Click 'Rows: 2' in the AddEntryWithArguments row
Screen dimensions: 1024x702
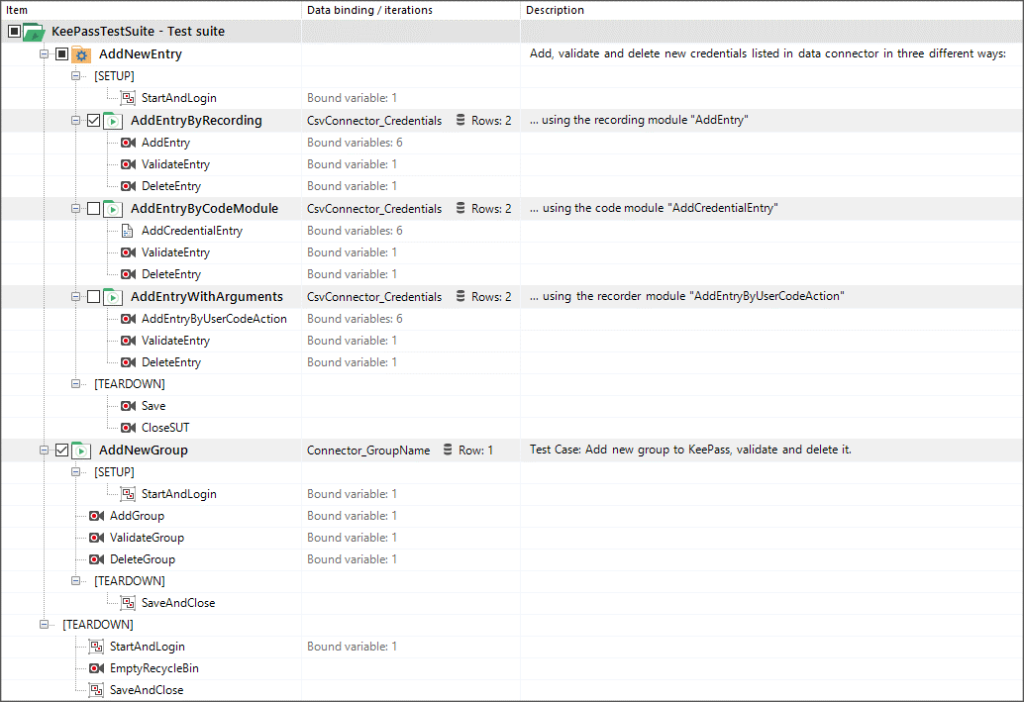491,296
